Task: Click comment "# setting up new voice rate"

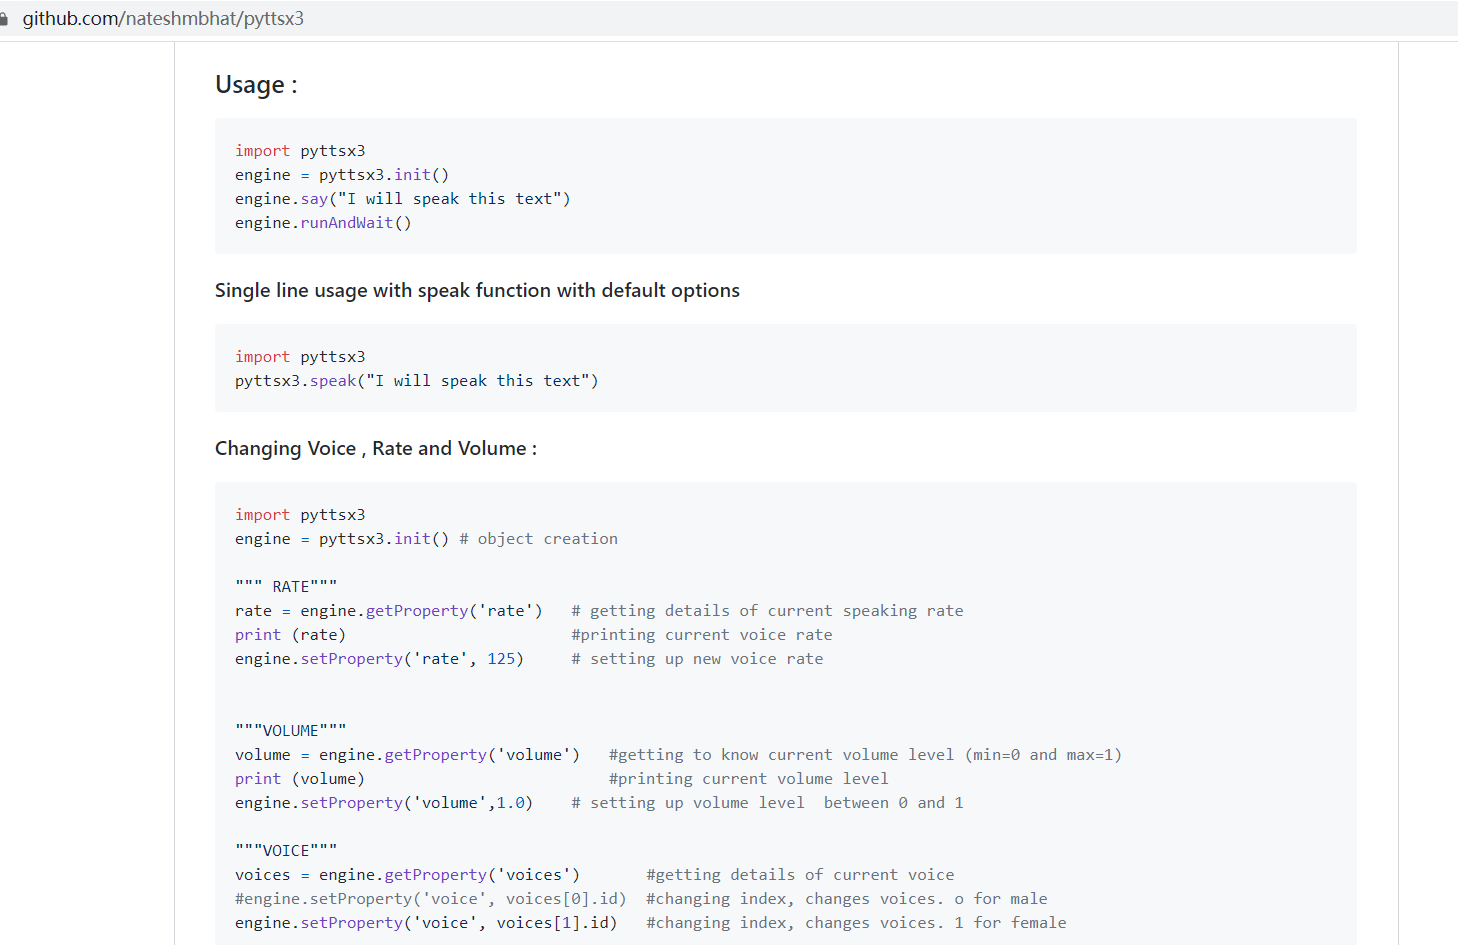Action: click(697, 659)
